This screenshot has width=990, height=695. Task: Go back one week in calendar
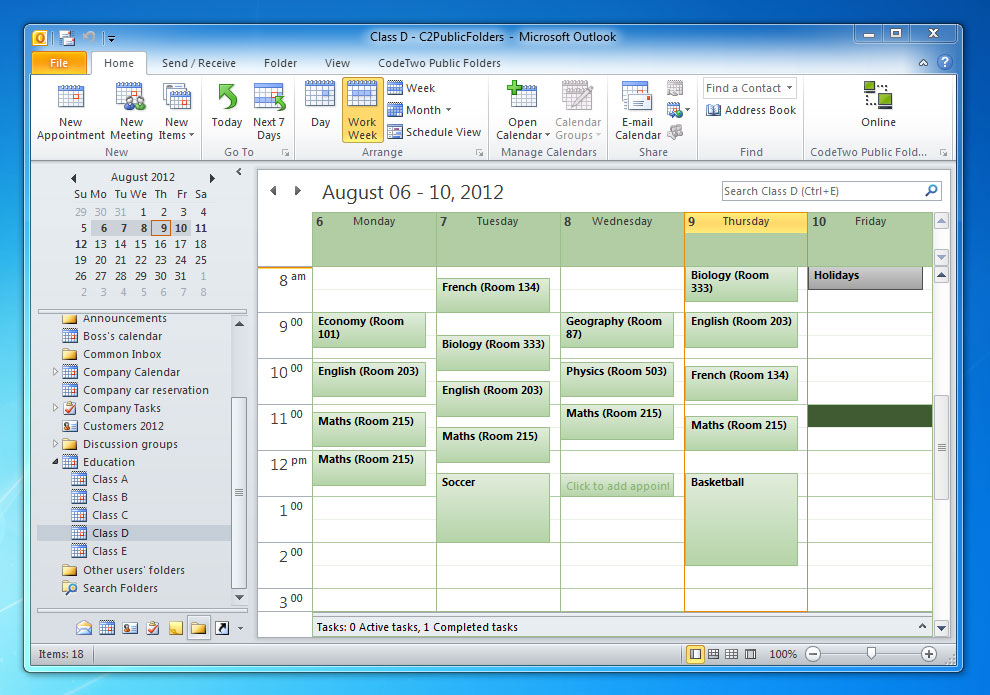[x=273, y=191]
